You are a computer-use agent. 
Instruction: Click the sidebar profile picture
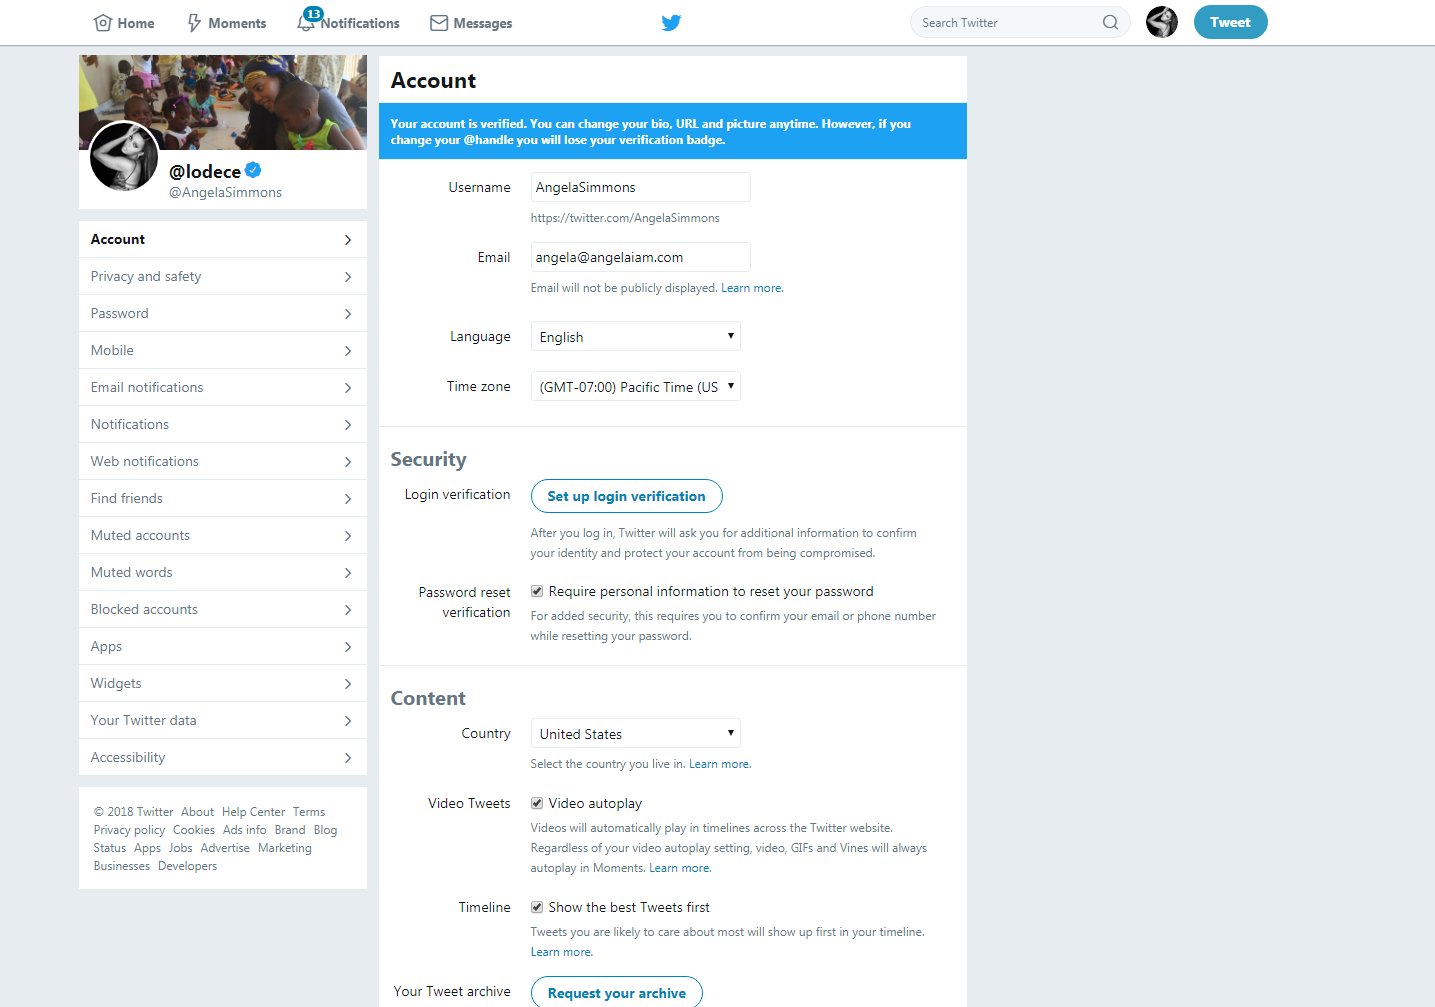point(124,157)
